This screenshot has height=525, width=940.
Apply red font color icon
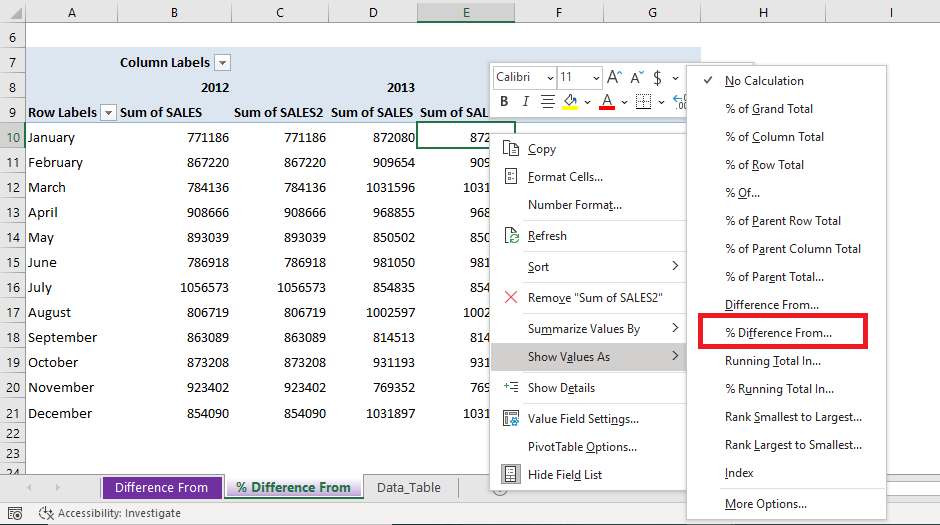(x=607, y=102)
